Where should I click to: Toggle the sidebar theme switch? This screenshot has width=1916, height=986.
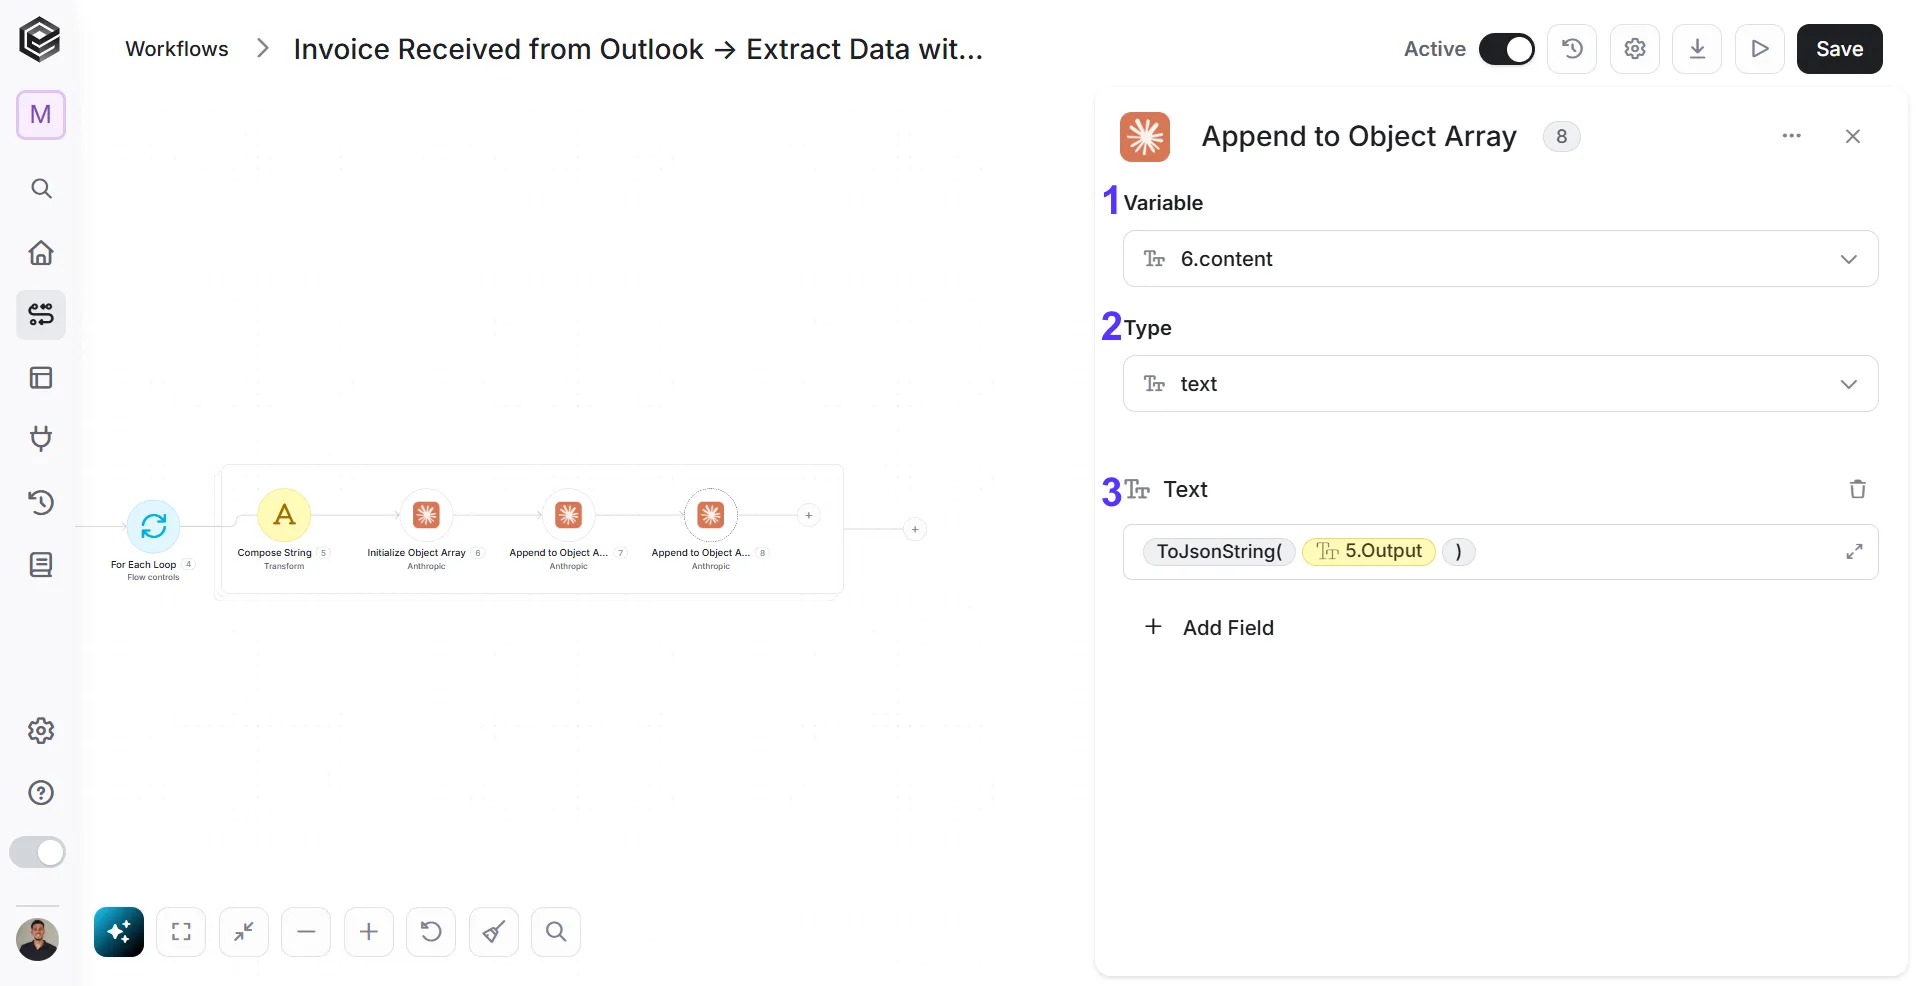pyautogui.click(x=38, y=852)
